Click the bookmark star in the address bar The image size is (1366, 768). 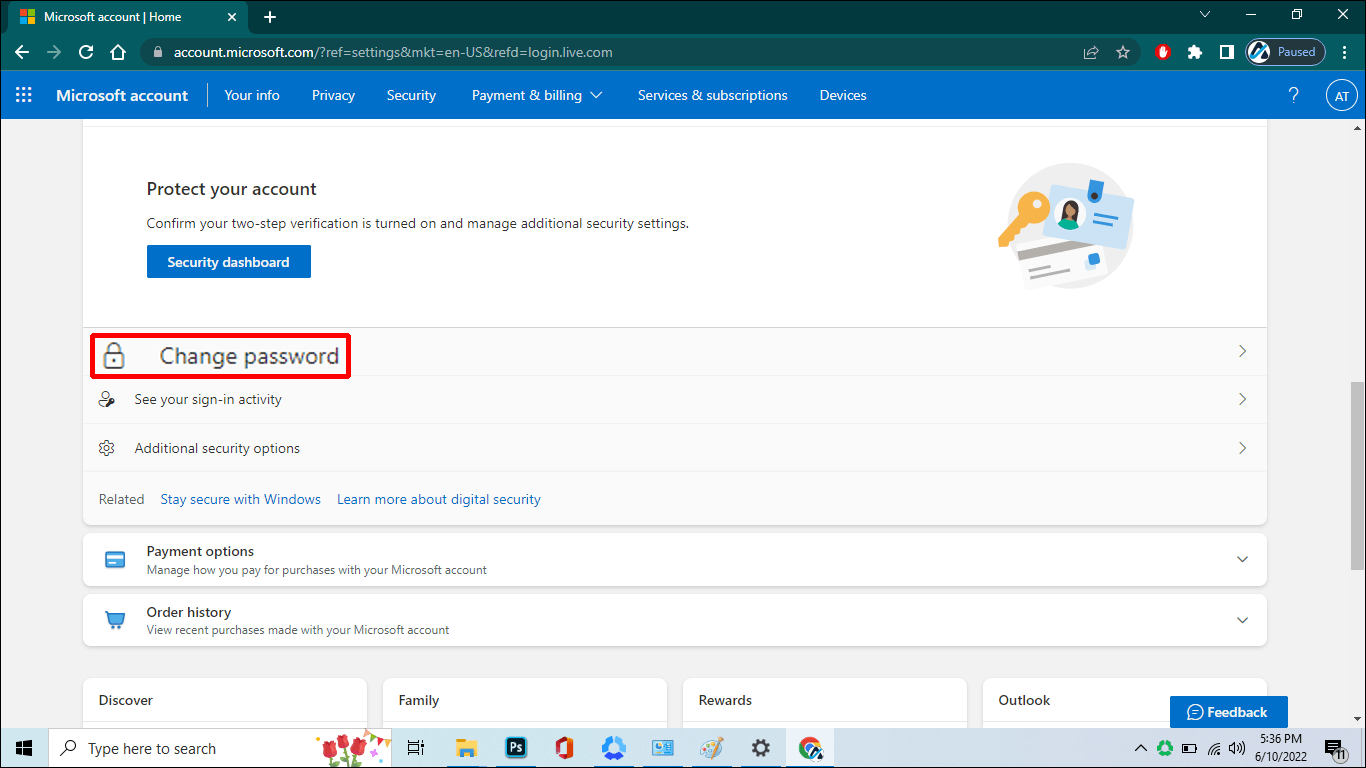pos(1123,52)
